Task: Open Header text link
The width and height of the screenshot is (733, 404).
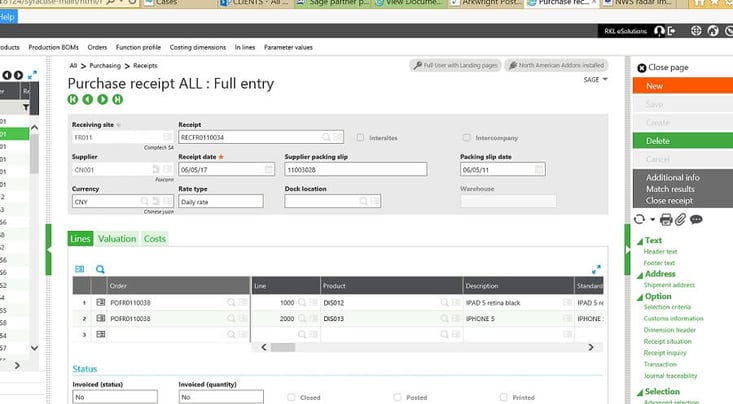Action: tap(660, 252)
